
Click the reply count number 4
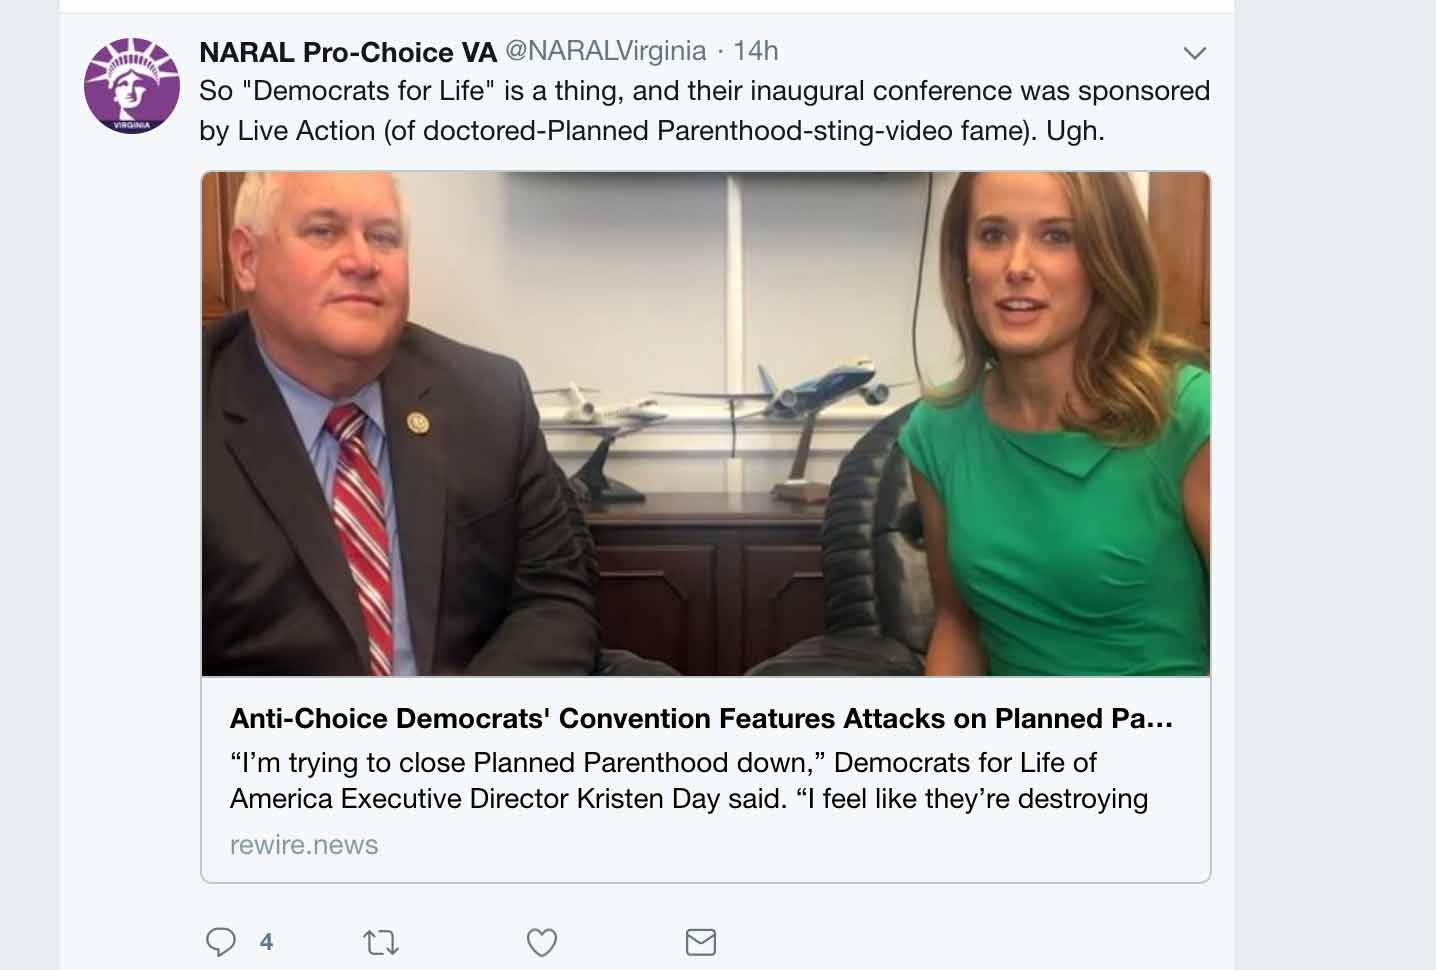coord(266,942)
